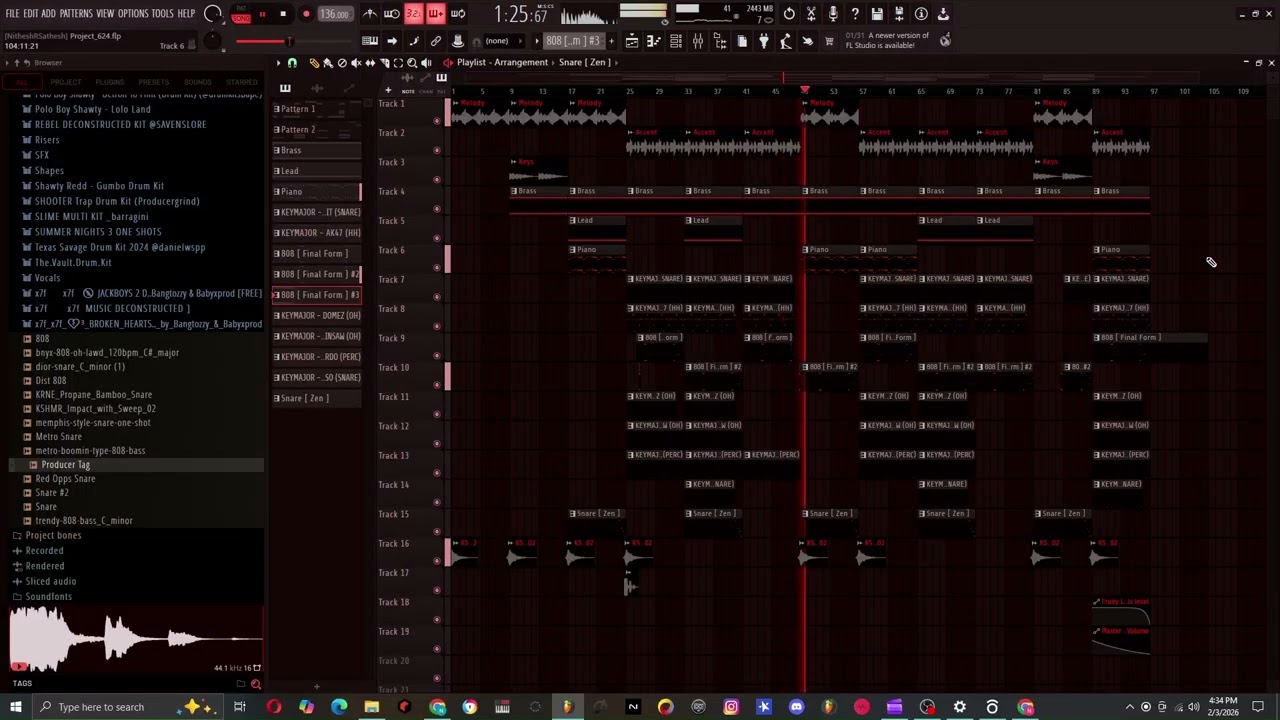
Task: Open the EDIT menu
Action: click(31, 14)
